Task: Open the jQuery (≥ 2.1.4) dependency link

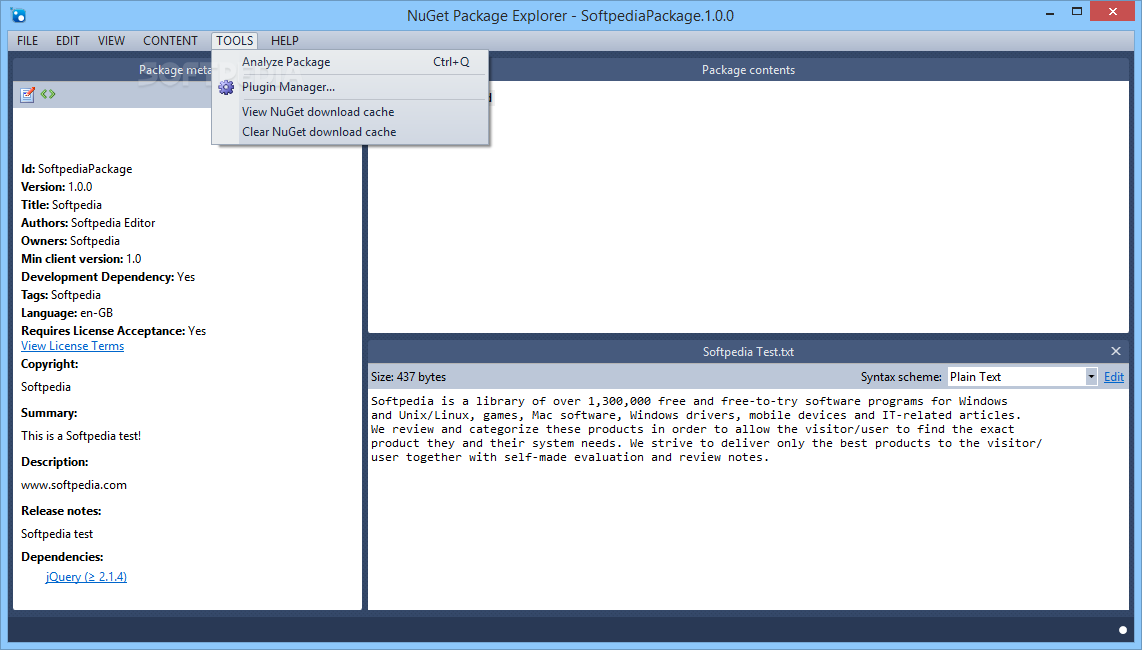Action: click(86, 576)
